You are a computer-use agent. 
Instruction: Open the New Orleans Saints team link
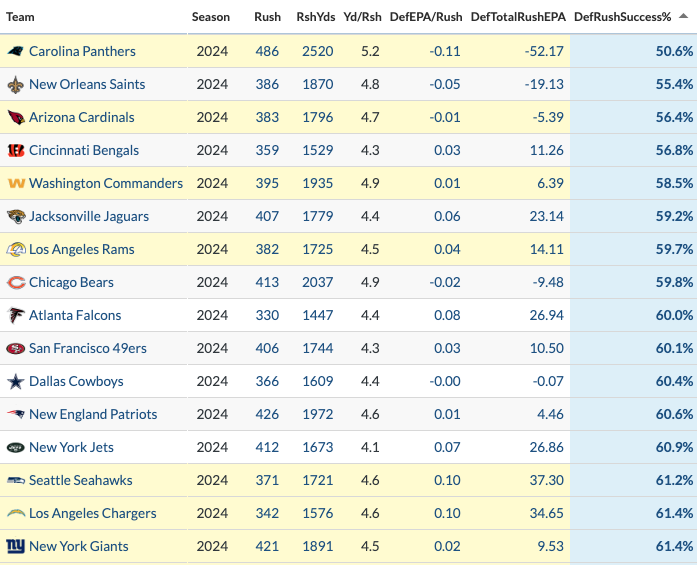[x=87, y=84]
